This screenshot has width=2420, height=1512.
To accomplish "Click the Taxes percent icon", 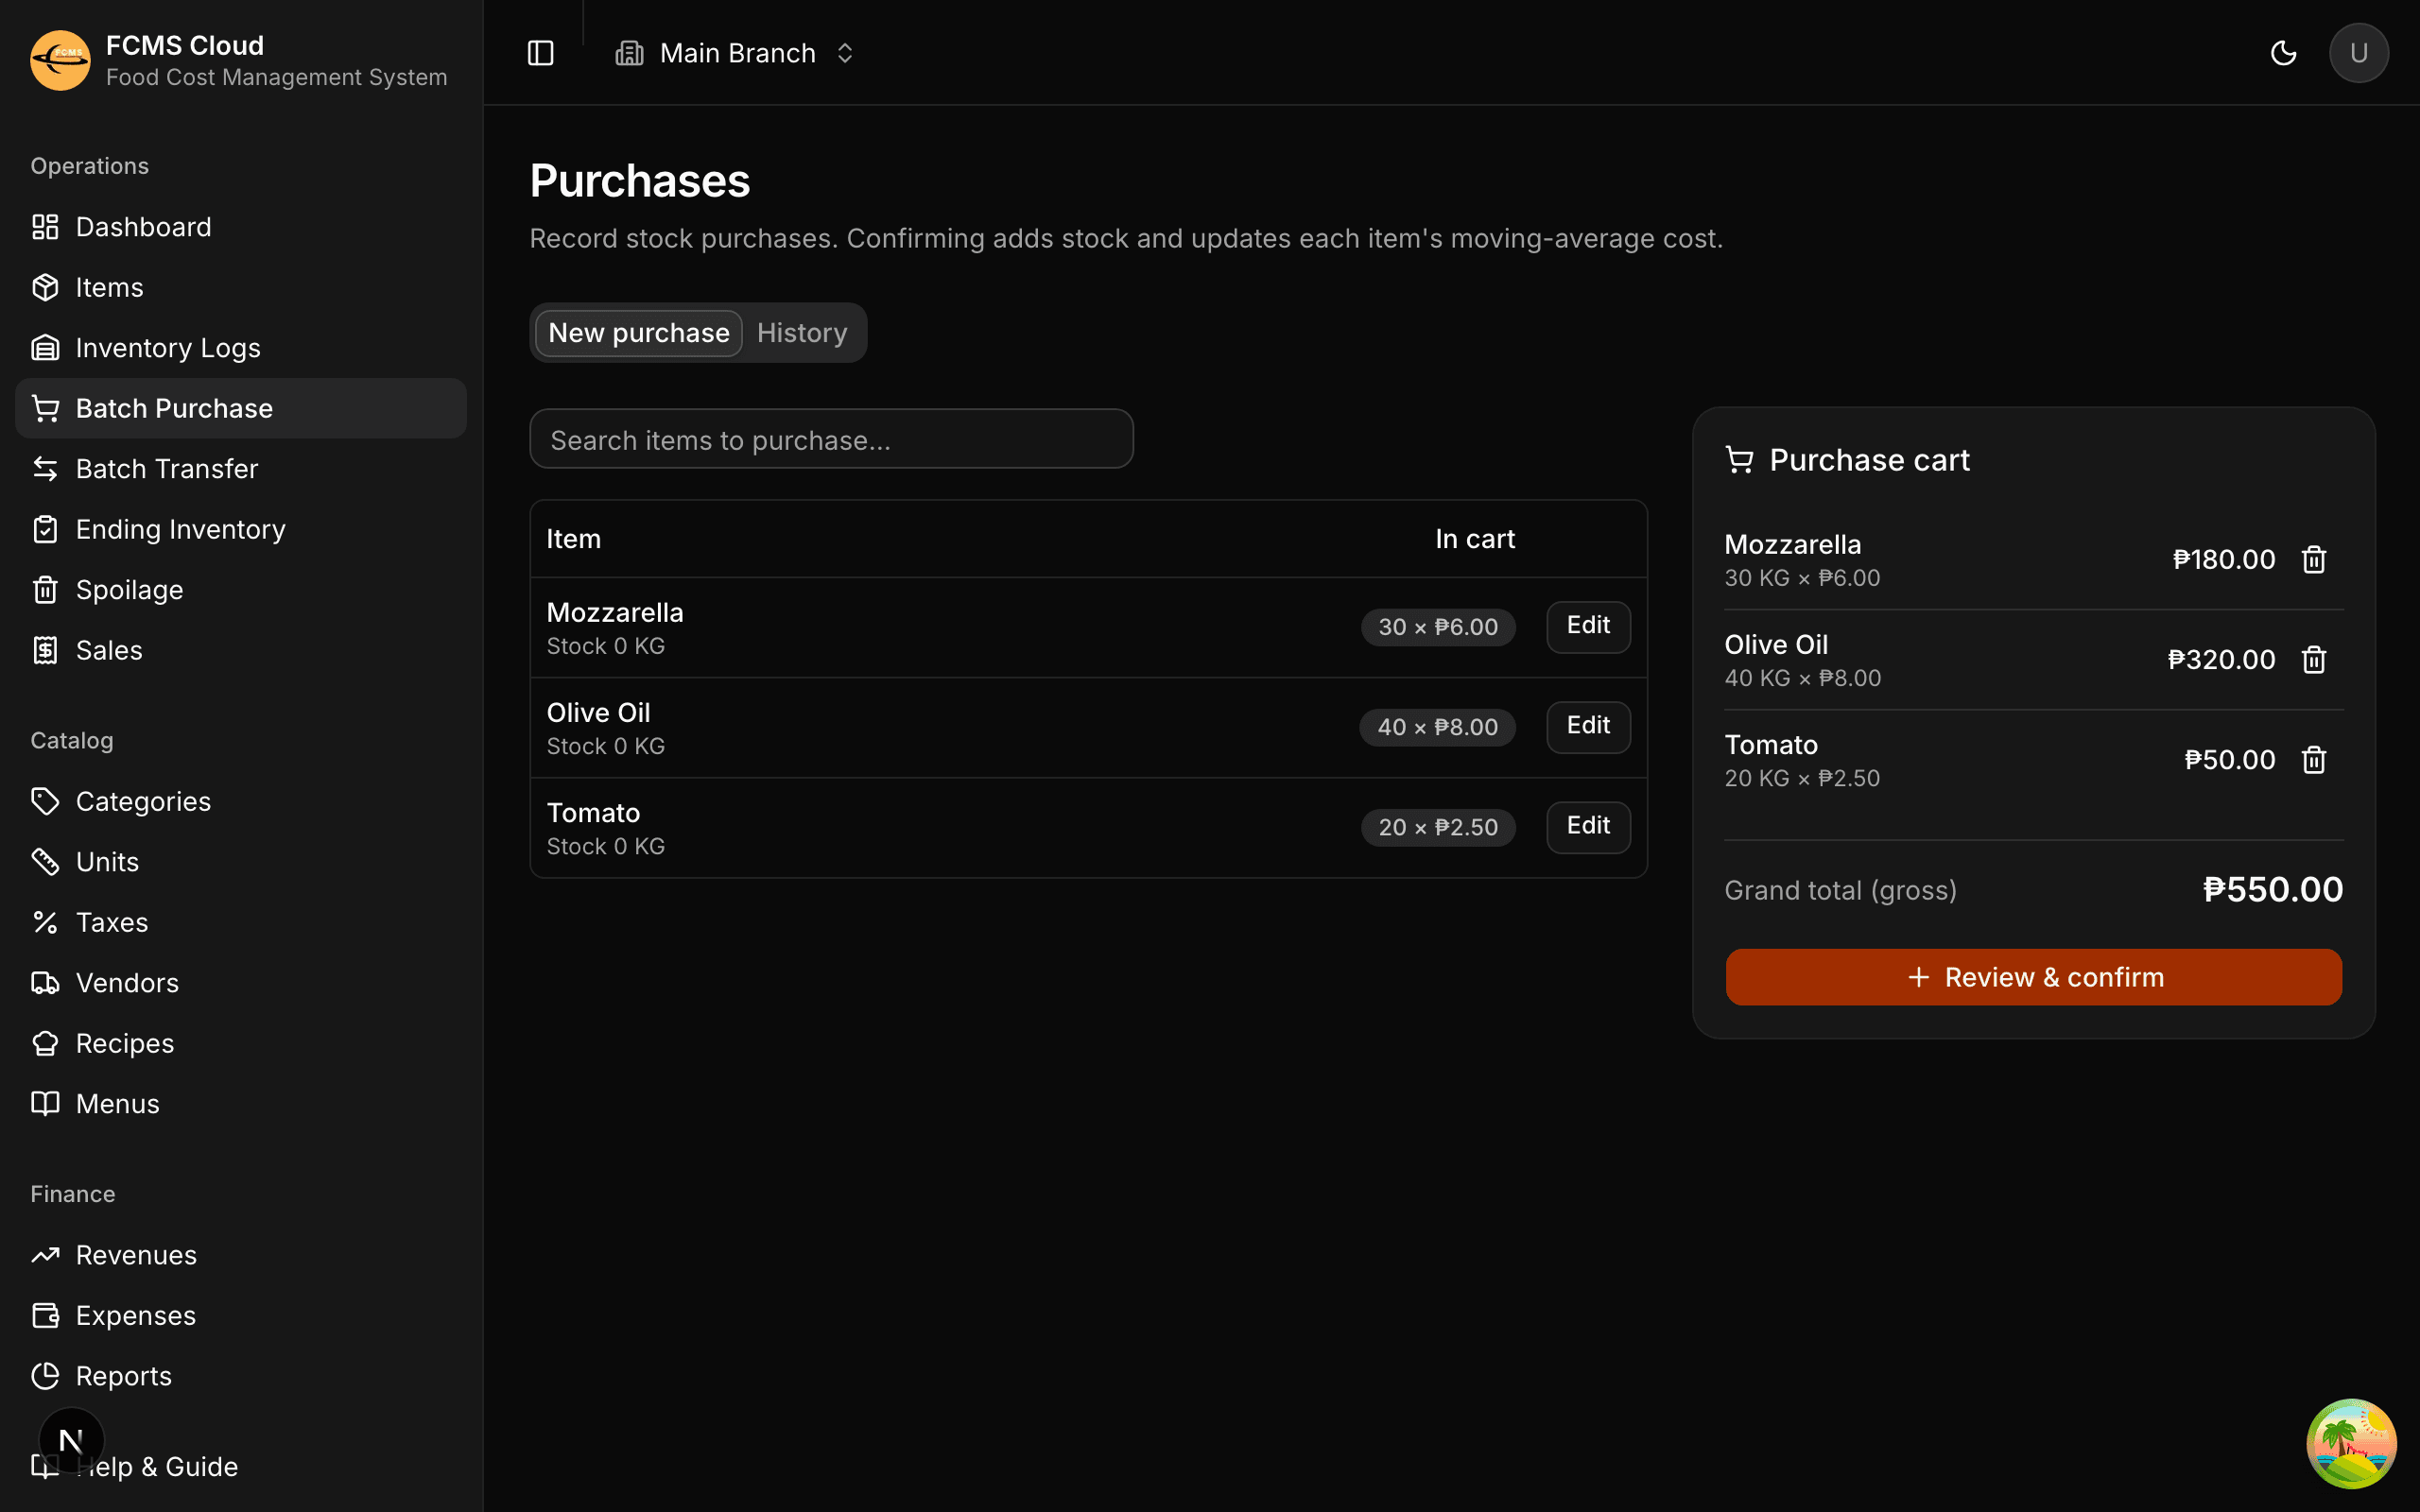I will [45, 922].
